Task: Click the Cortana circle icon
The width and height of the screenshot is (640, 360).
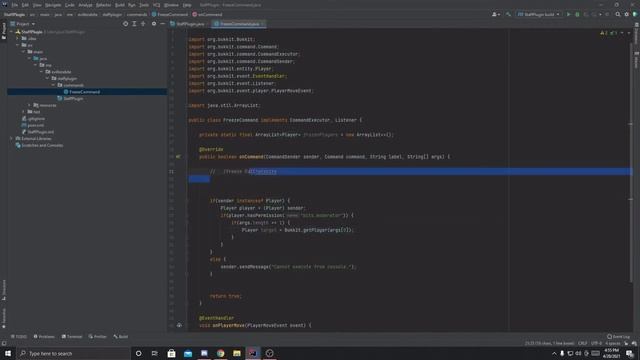Action: [x=138, y=353]
